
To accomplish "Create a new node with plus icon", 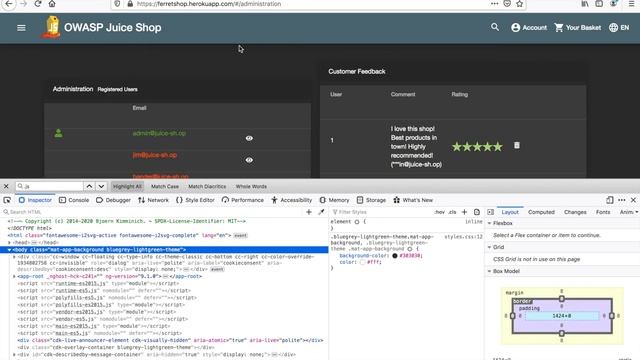I will (x=309, y=212).
